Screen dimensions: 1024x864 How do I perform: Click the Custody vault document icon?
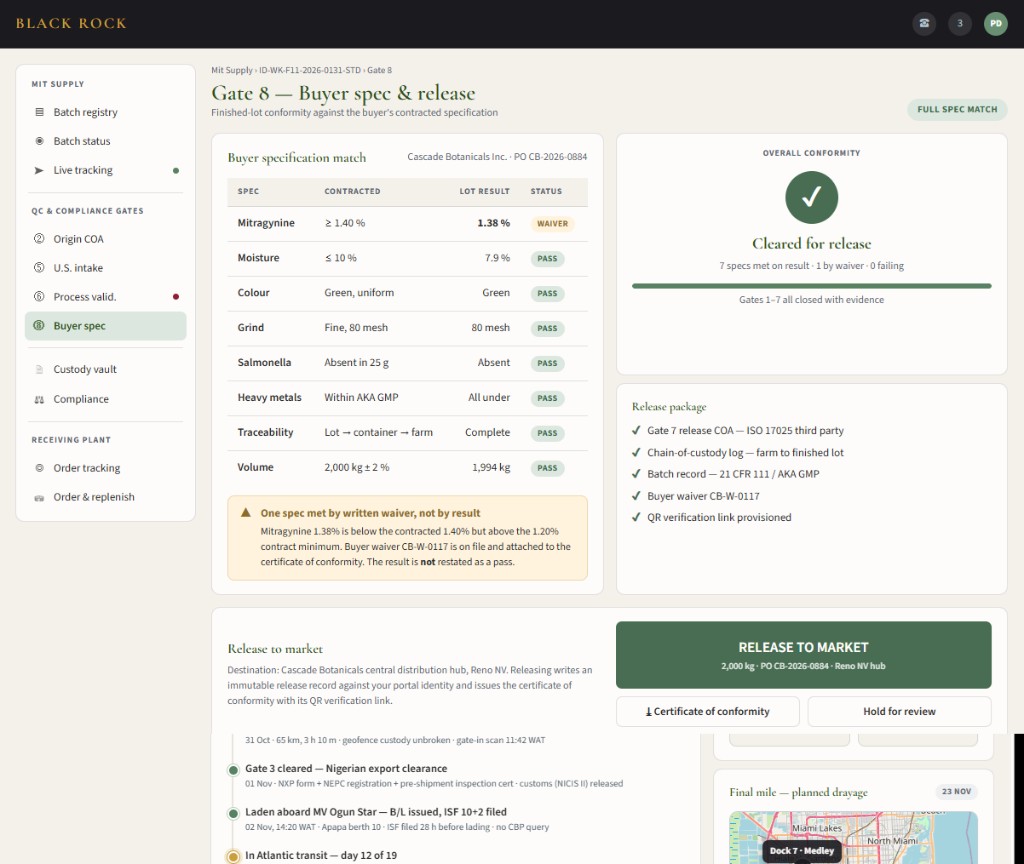point(39,370)
